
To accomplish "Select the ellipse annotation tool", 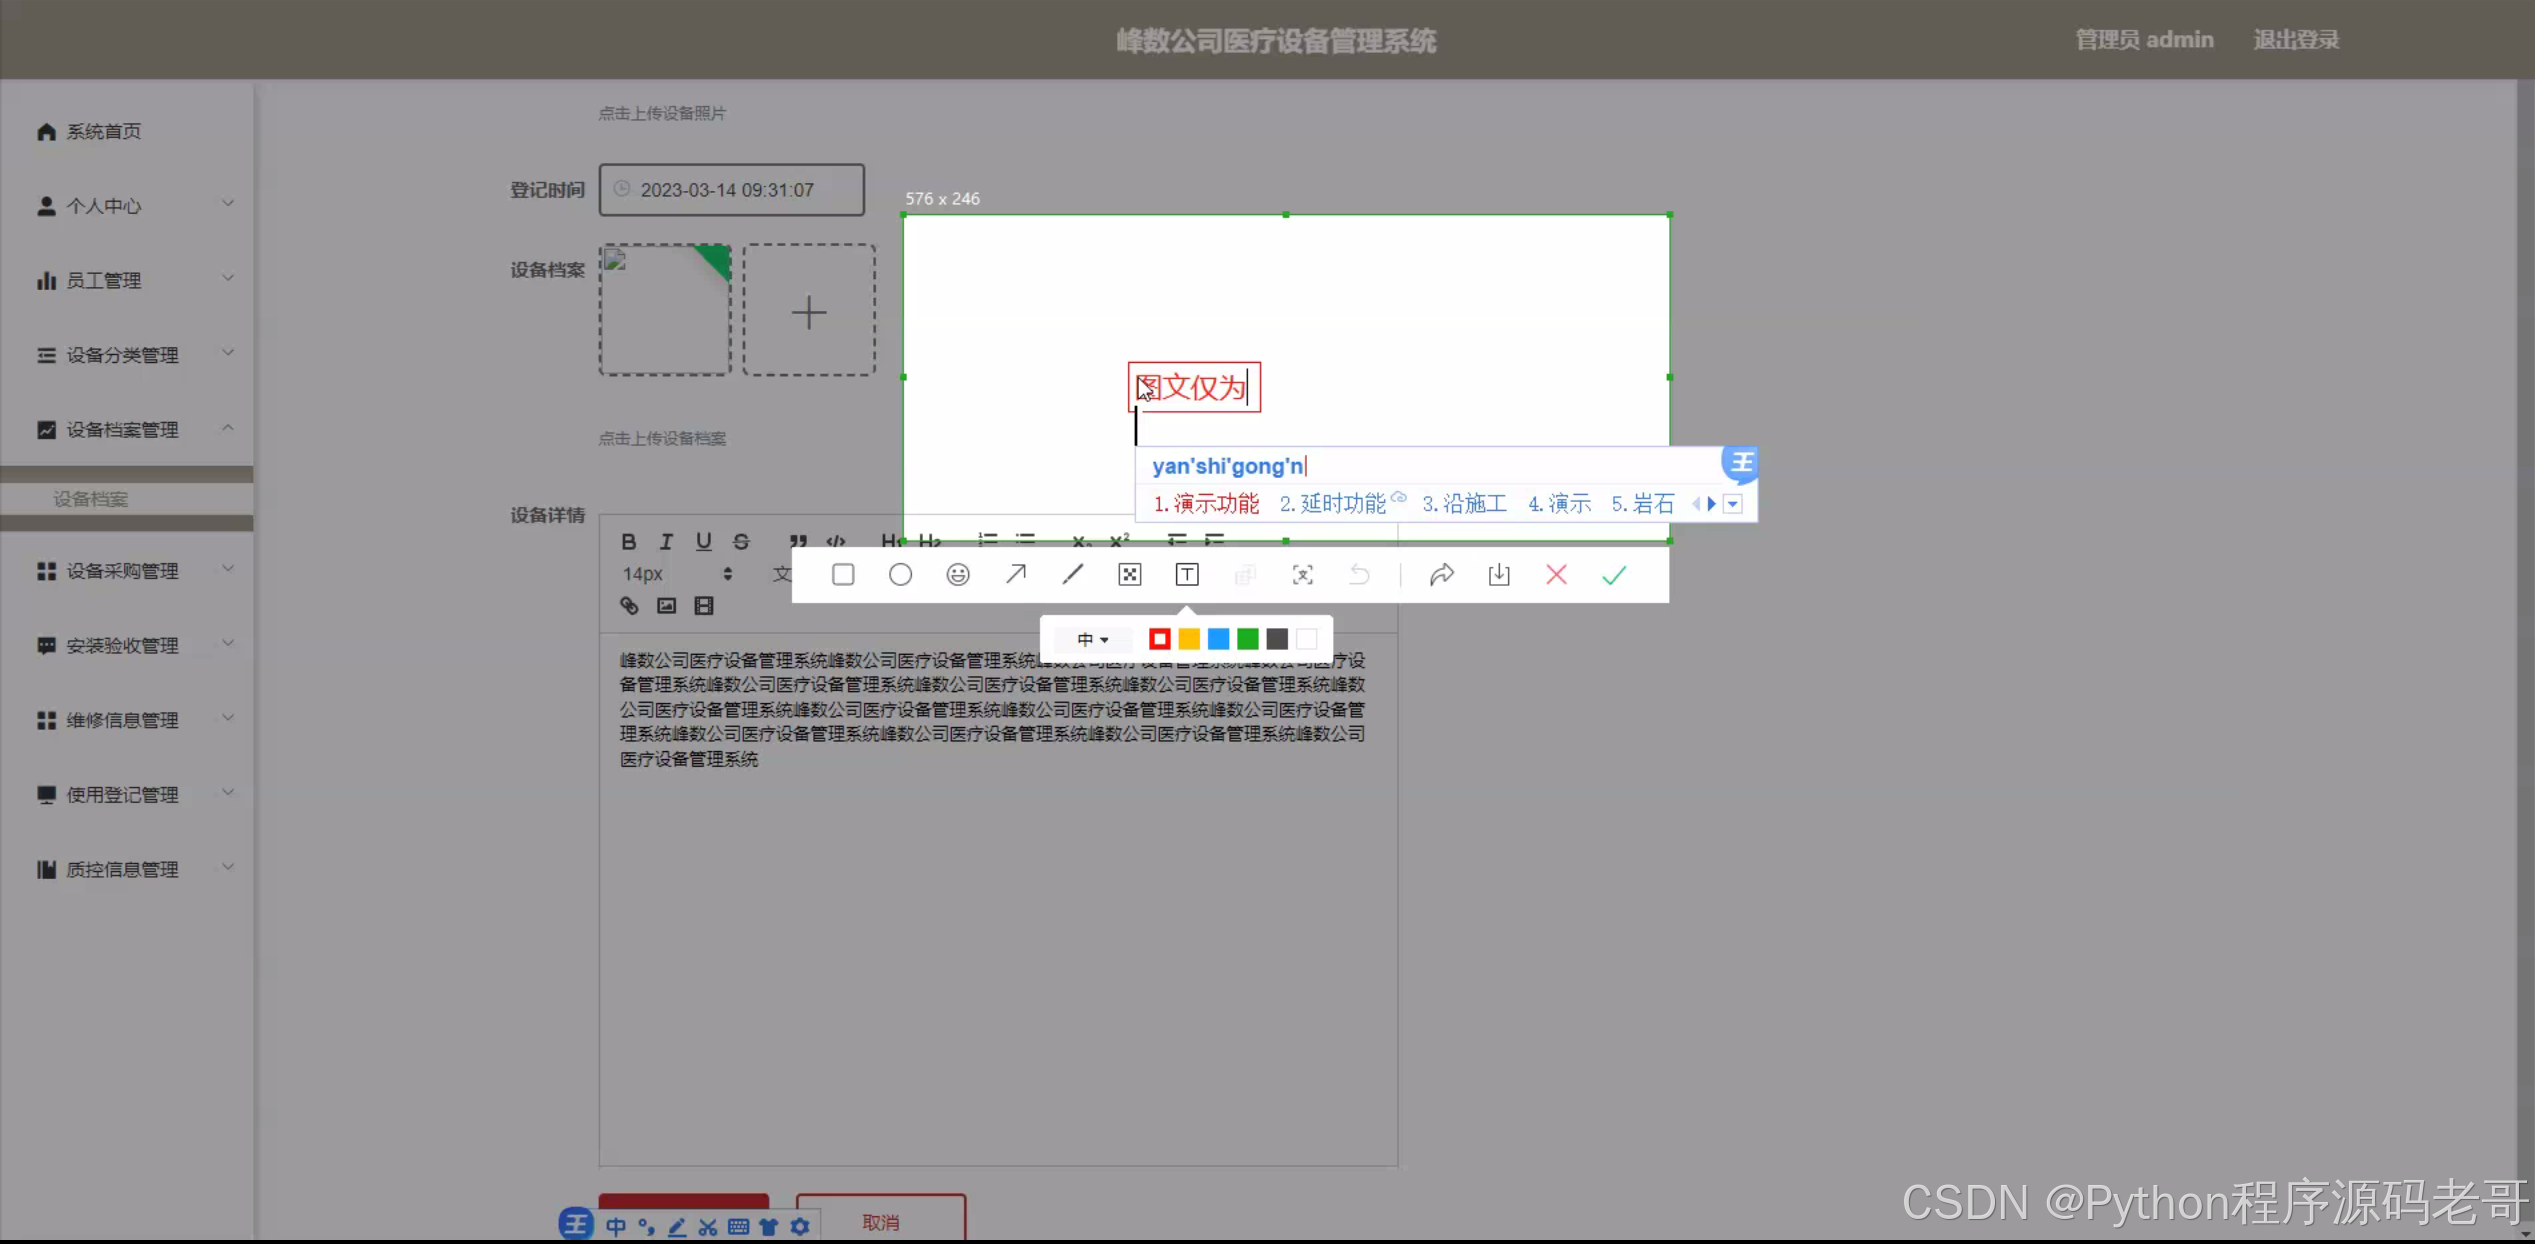I will [x=900, y=575].
